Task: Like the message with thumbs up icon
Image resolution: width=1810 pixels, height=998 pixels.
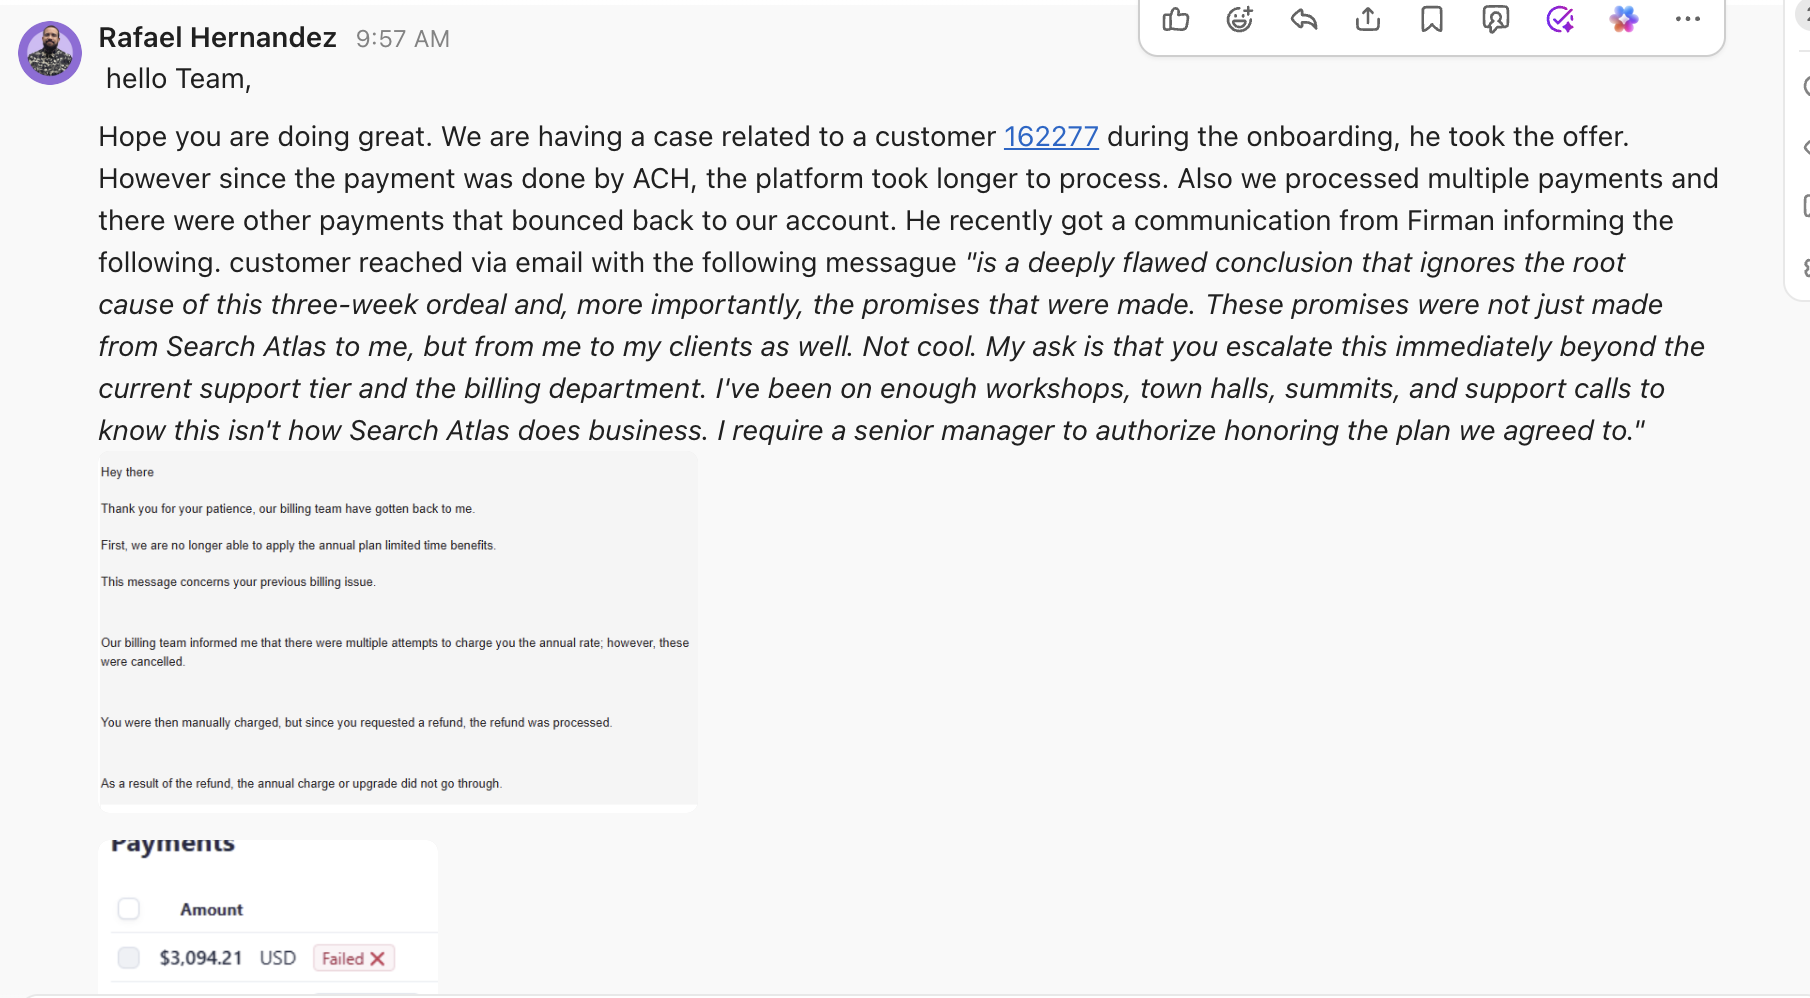Action: pyautogui.click(x=1176, y=19)
